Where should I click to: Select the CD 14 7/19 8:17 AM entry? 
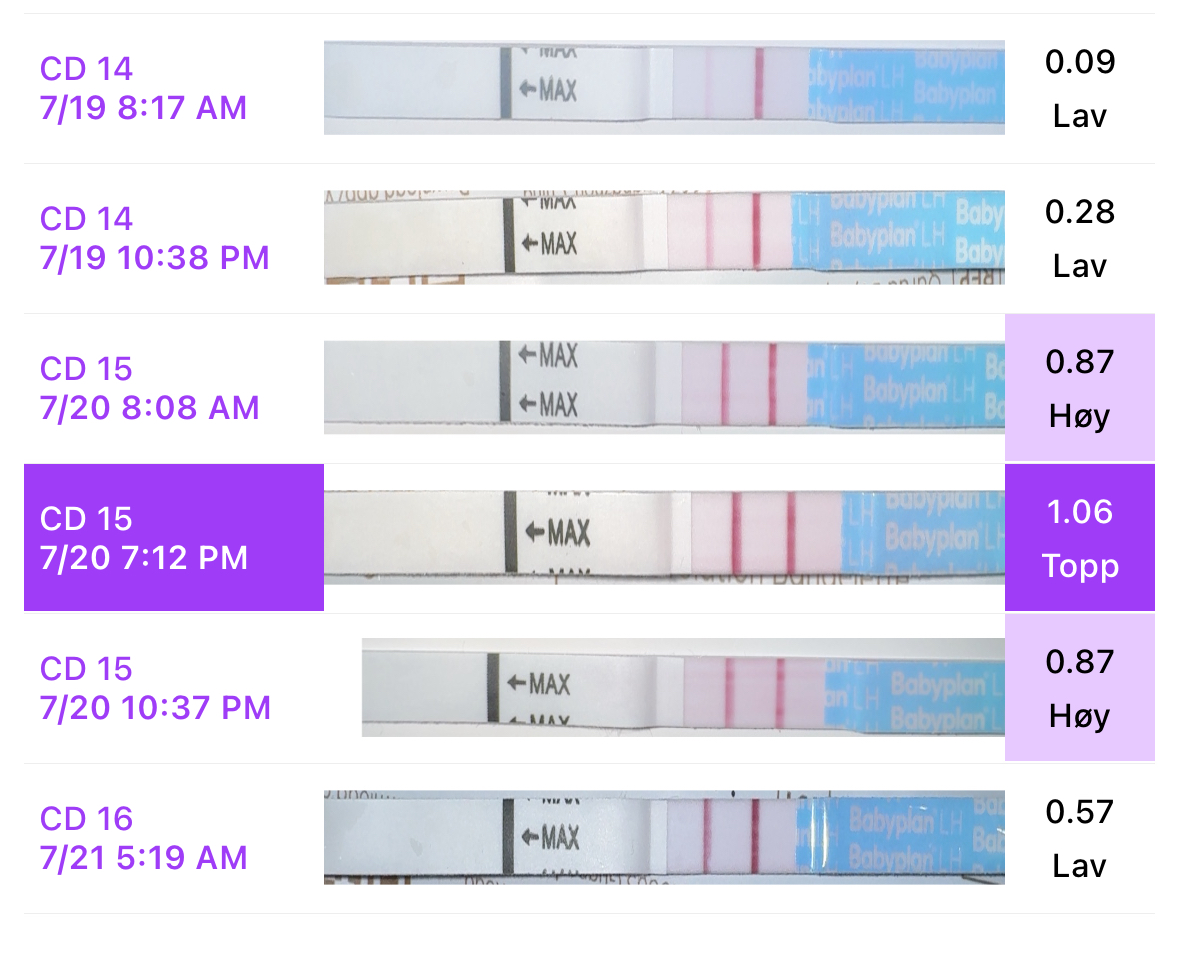pos(143,88)
